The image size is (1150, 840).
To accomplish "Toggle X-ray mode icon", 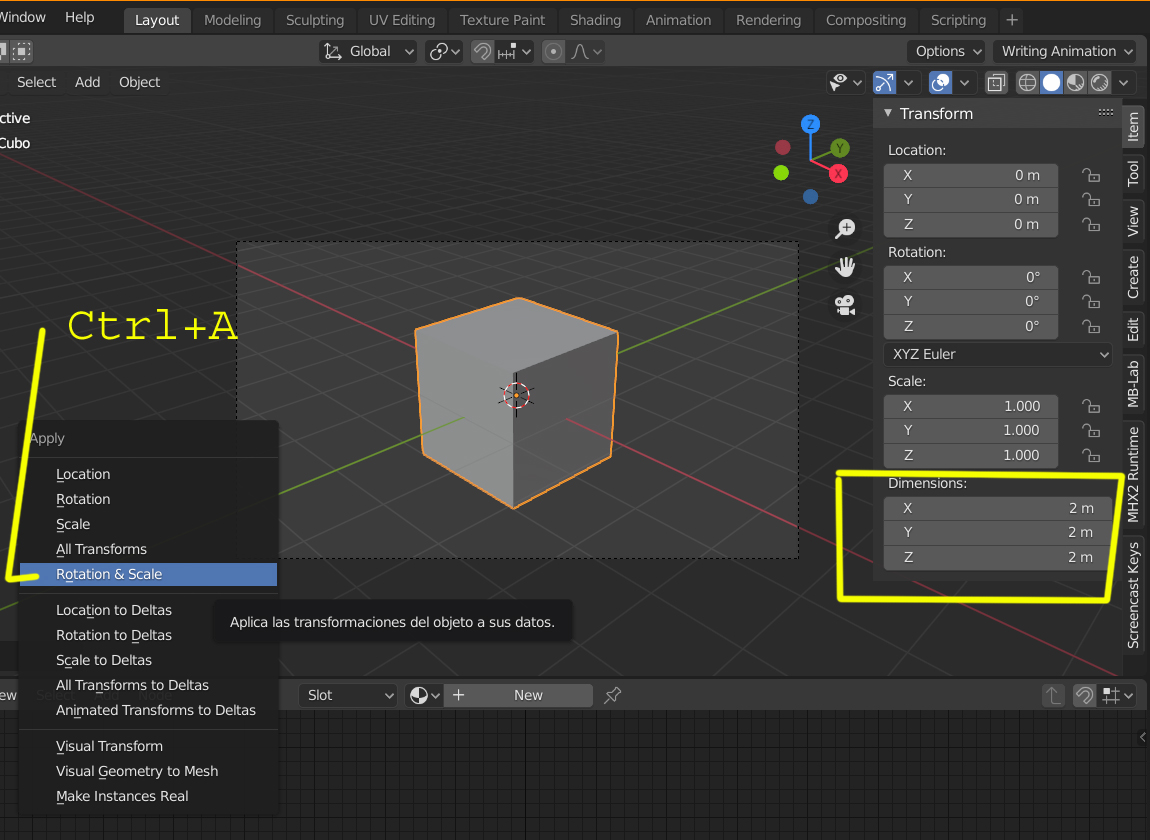I will (996, 83).
